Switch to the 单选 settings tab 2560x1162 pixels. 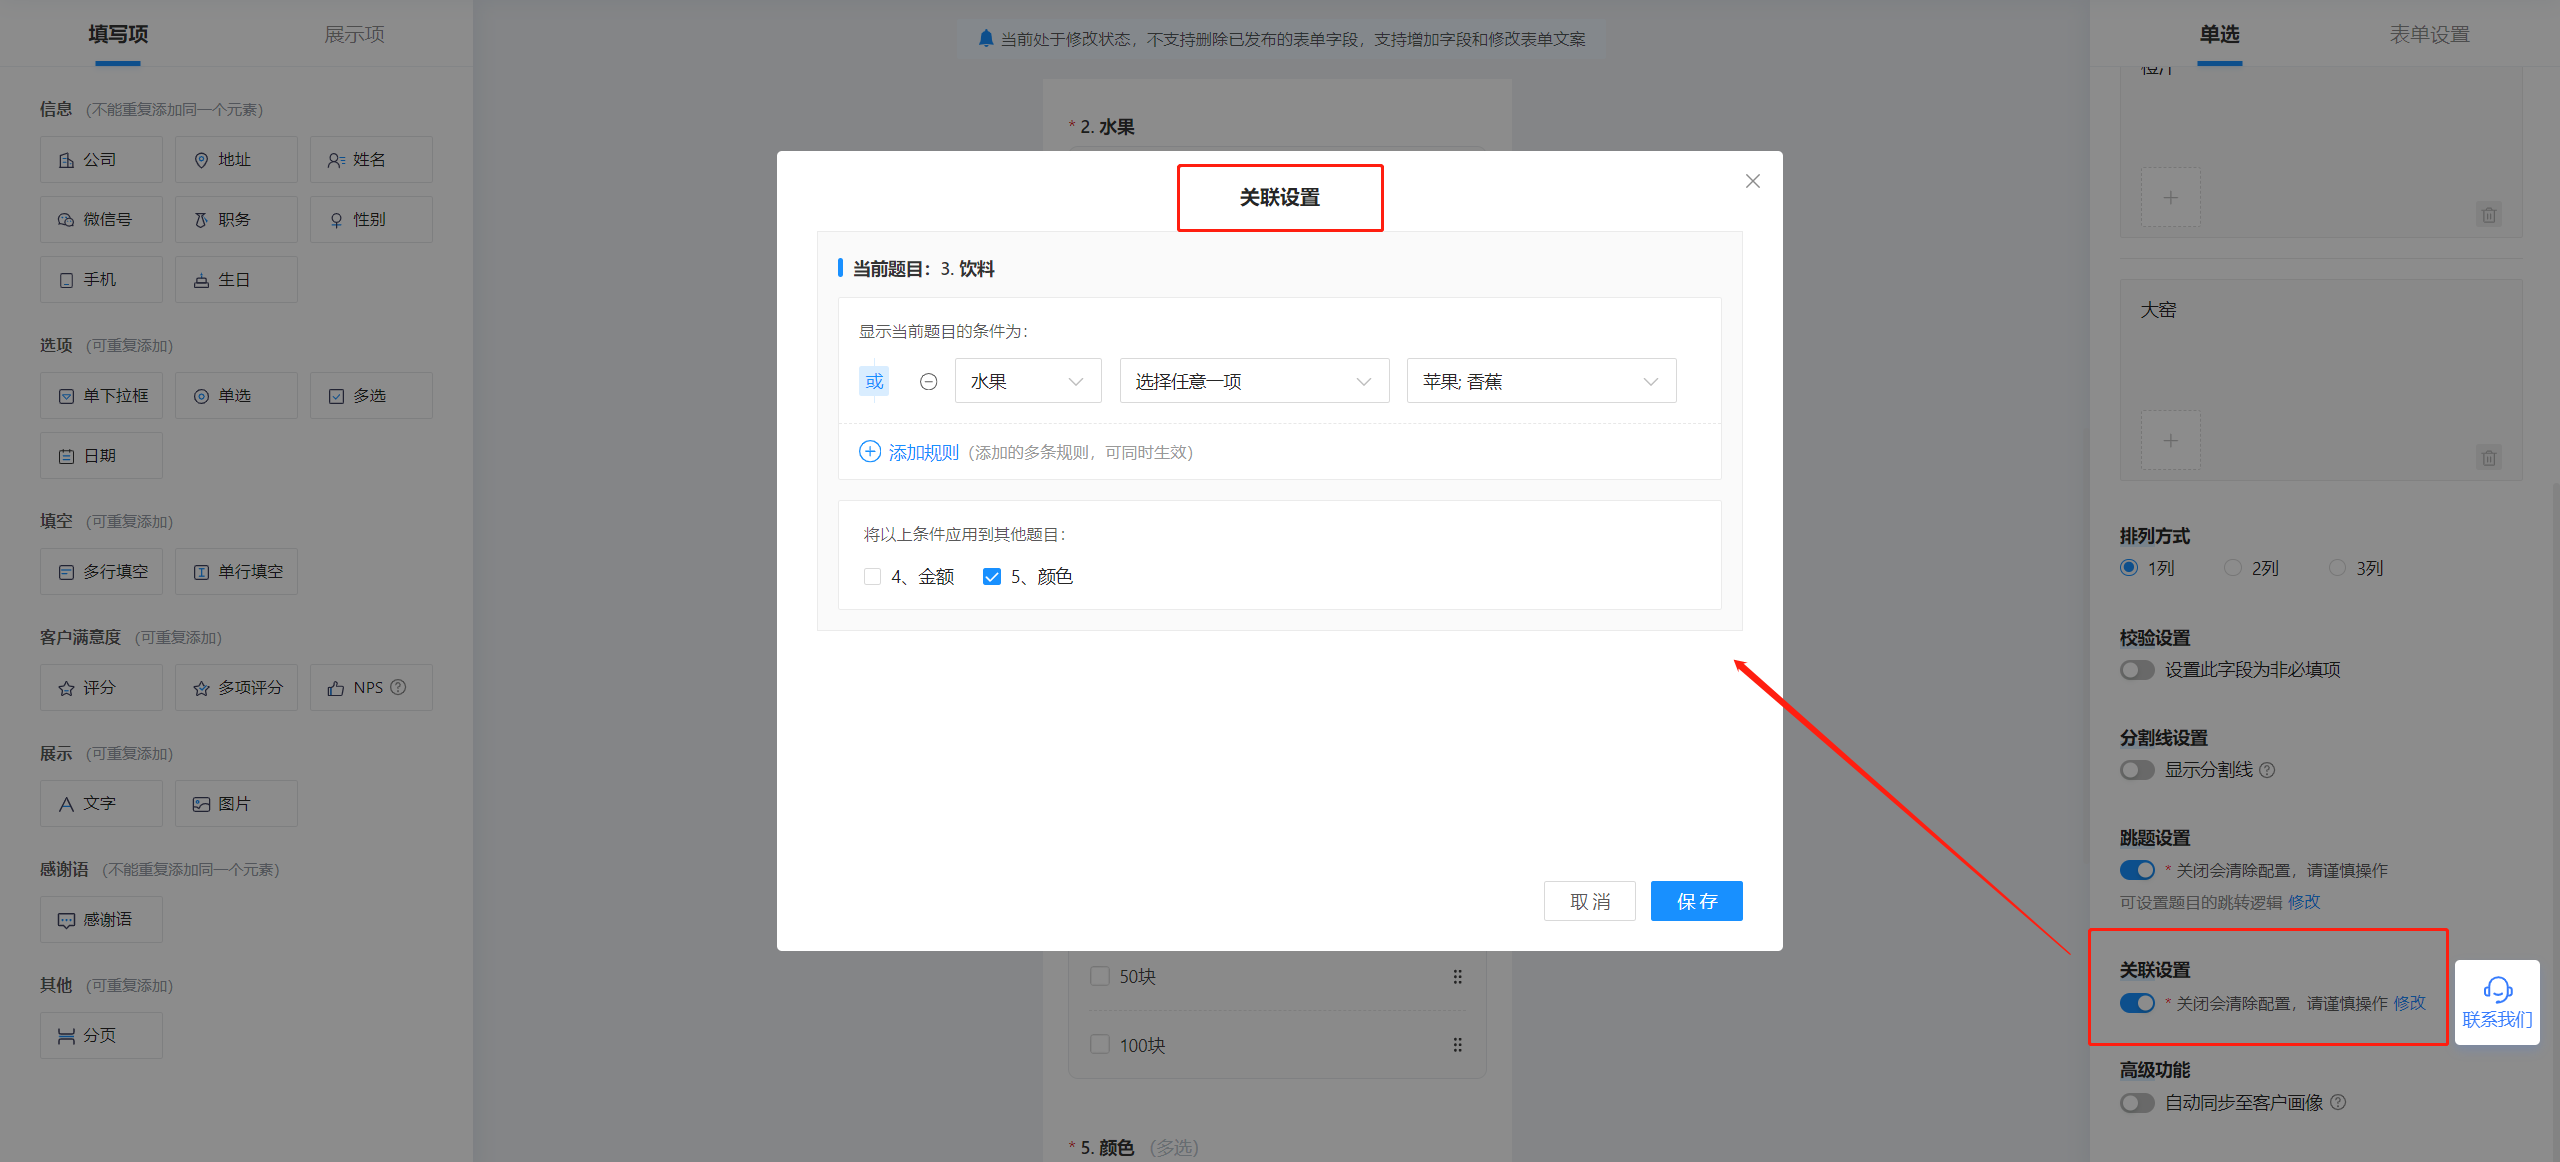pos(2219,34)
